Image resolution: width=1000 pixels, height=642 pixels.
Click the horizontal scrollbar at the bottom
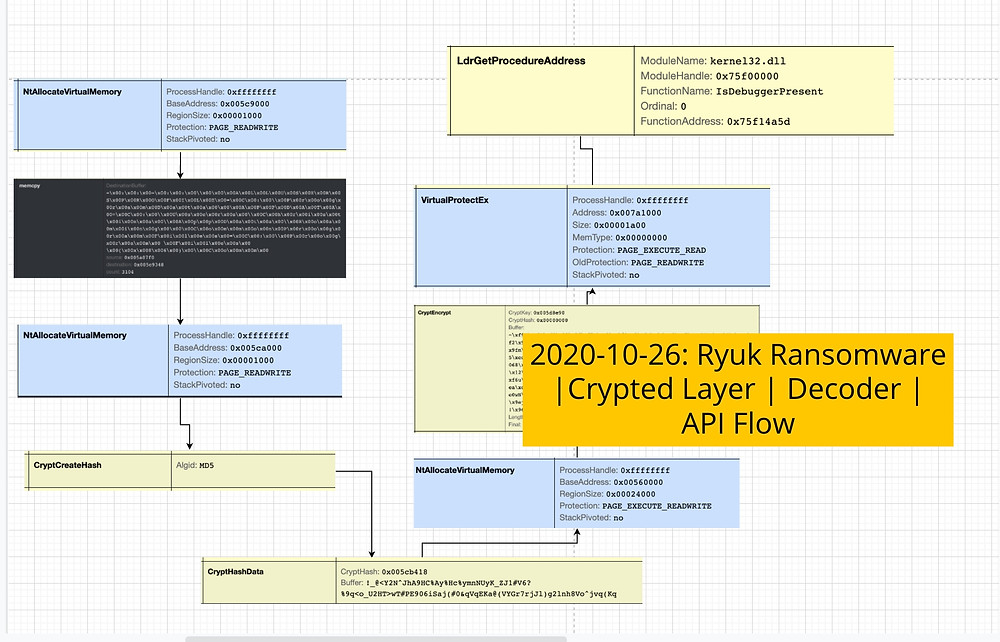(x=376, y=639)
